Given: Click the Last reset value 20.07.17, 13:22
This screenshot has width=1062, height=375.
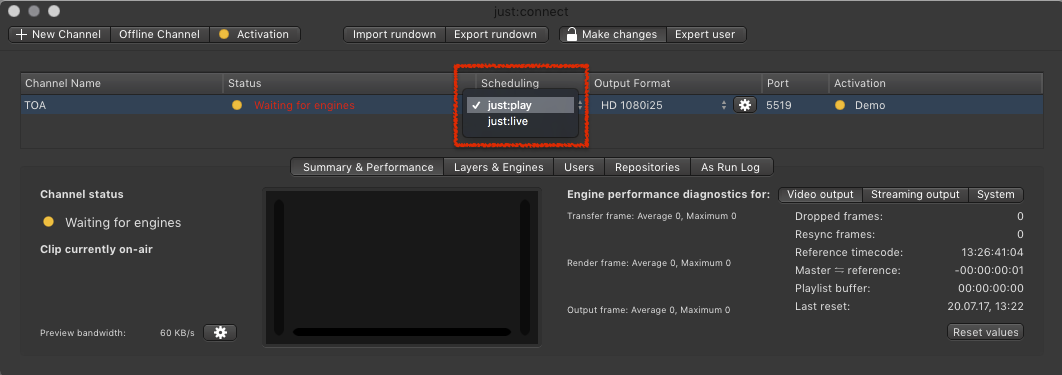Looking at the screenshot, I should pos(985,307).
